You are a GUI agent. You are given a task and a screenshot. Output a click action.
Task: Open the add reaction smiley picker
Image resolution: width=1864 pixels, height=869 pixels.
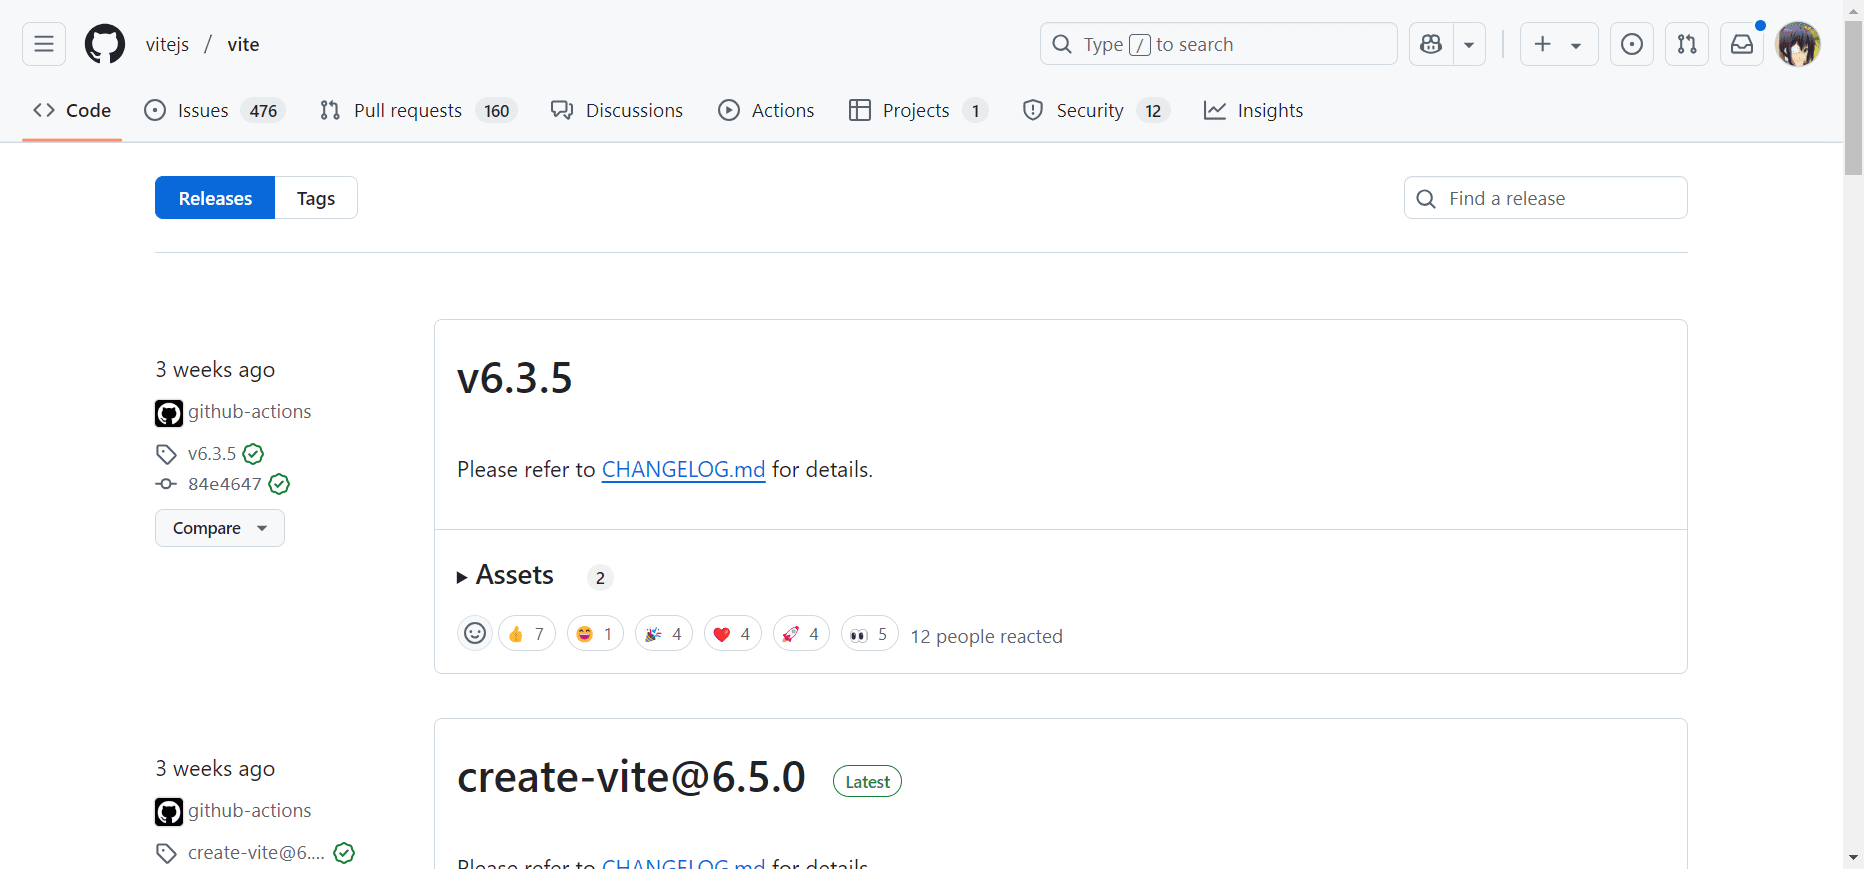475,634
